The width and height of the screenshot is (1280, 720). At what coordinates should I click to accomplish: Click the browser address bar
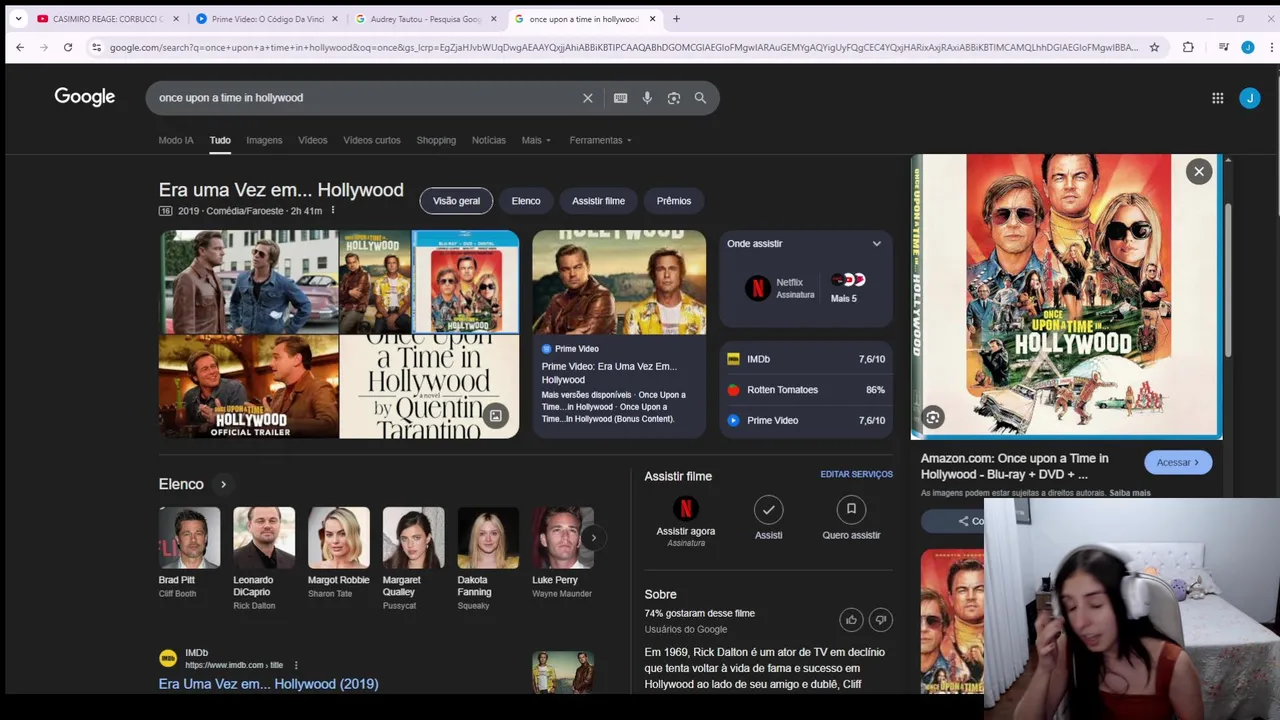pos(624,47)
